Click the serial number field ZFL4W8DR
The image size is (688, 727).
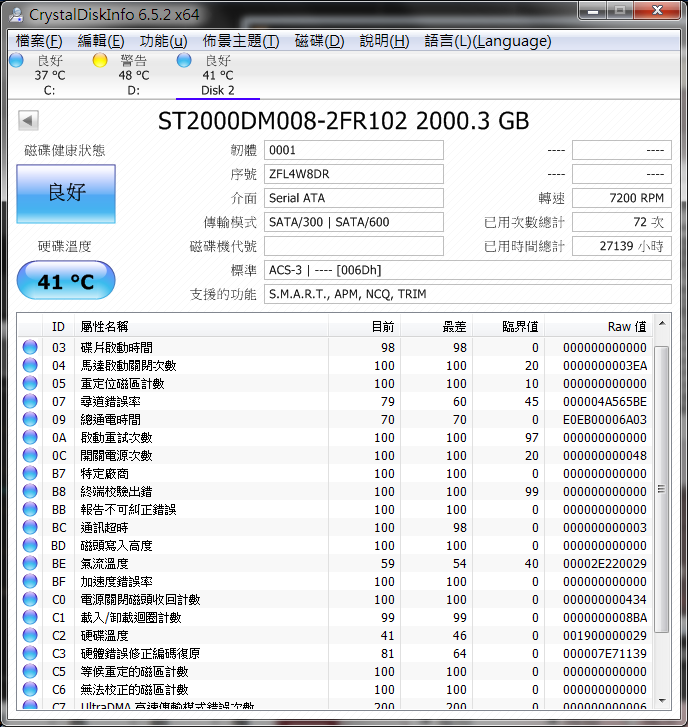354,174
